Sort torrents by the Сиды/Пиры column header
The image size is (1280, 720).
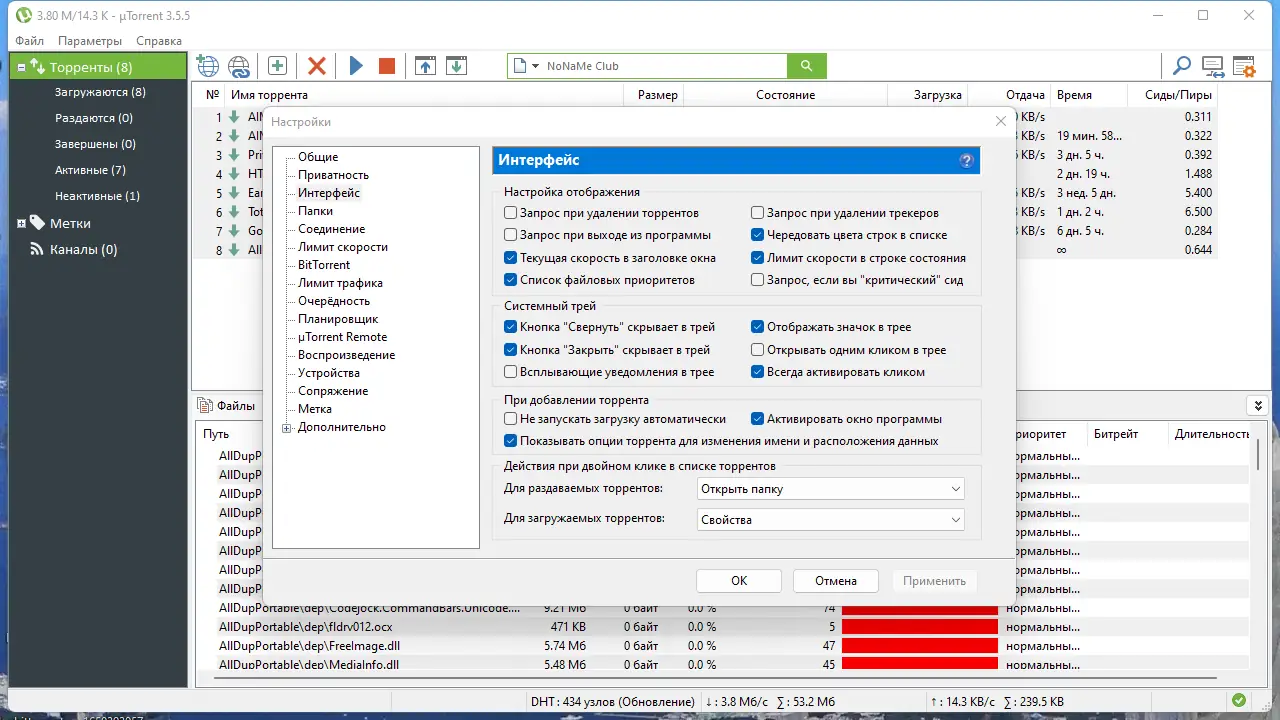pyautogui.click(x=1174, y=95)
